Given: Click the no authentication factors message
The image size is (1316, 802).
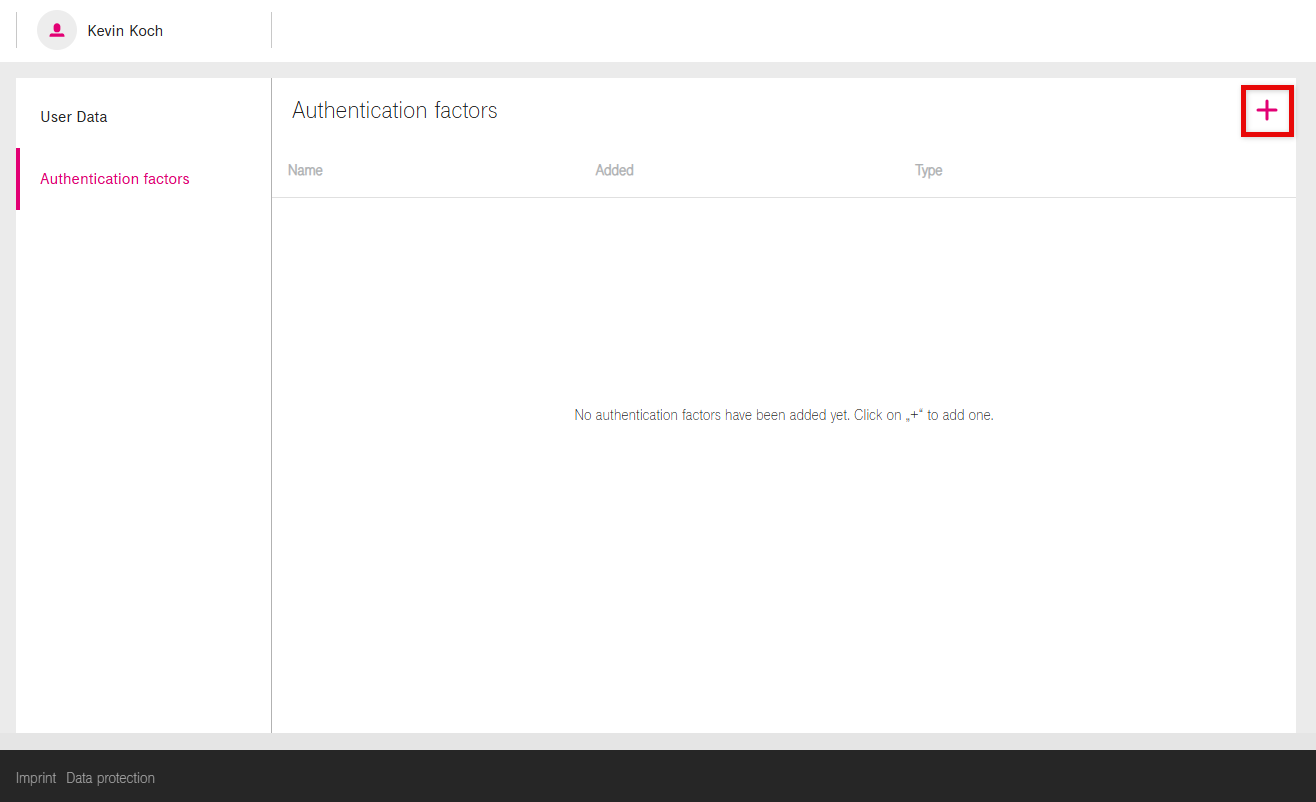Looking at the screenshot, I should click(783, 415).
